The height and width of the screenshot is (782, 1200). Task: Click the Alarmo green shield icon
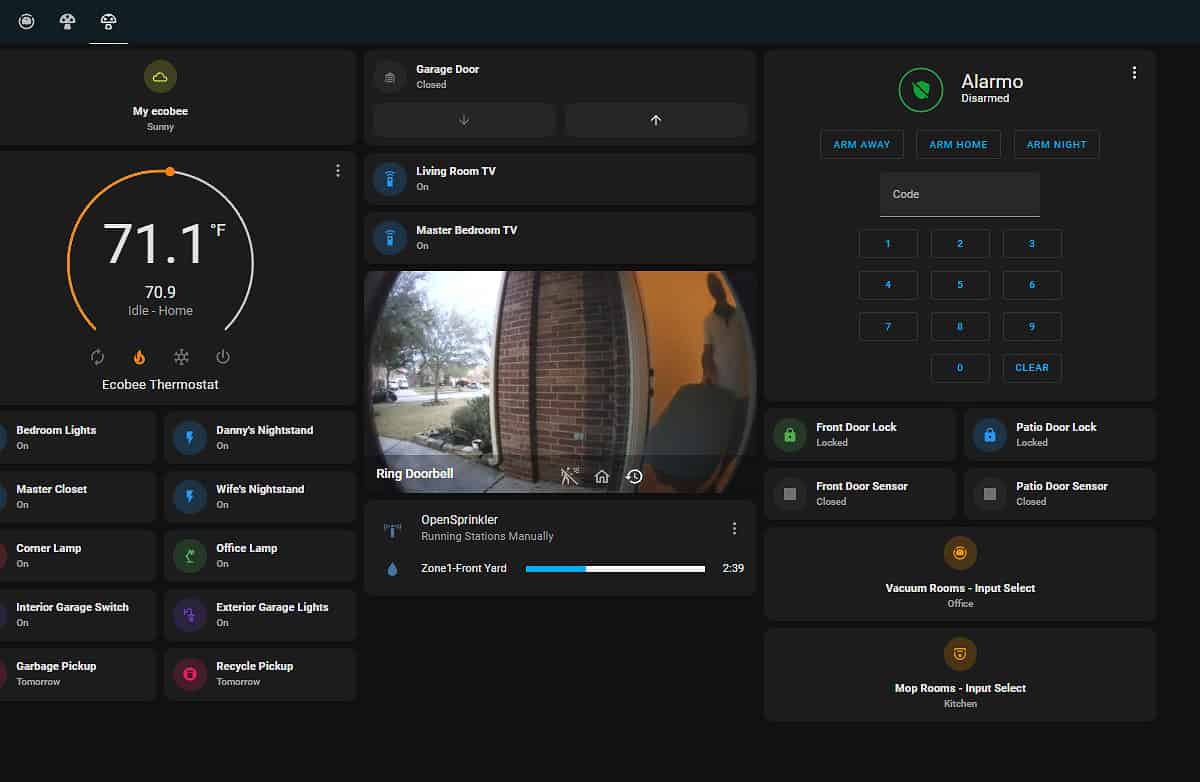[x=921, y=90]
